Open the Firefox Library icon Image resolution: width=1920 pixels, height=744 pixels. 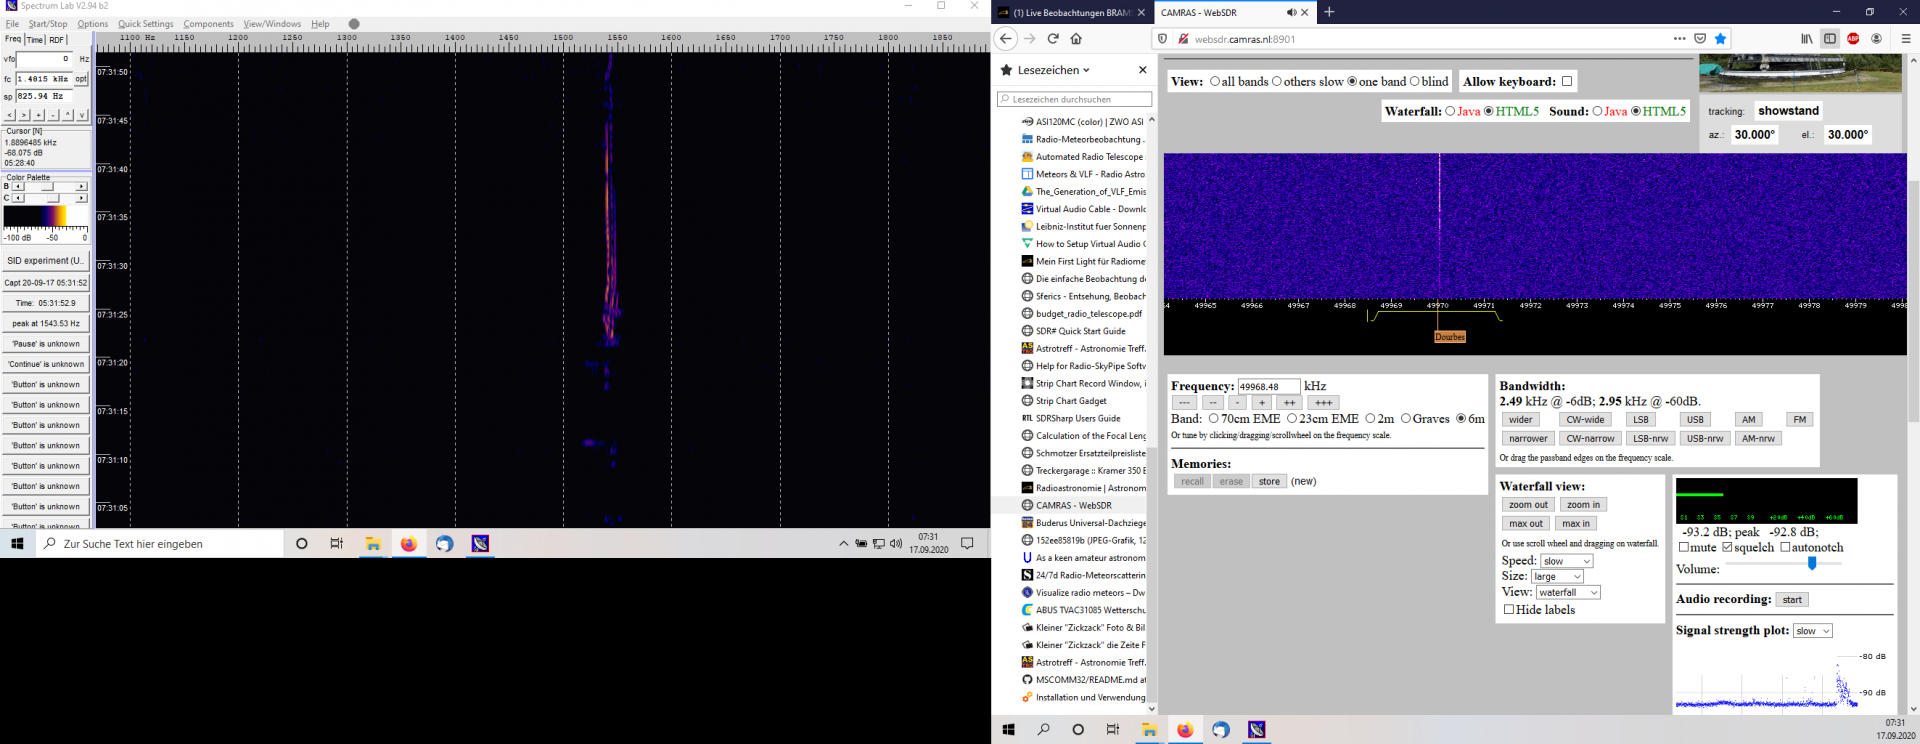tap(1807, 39)
